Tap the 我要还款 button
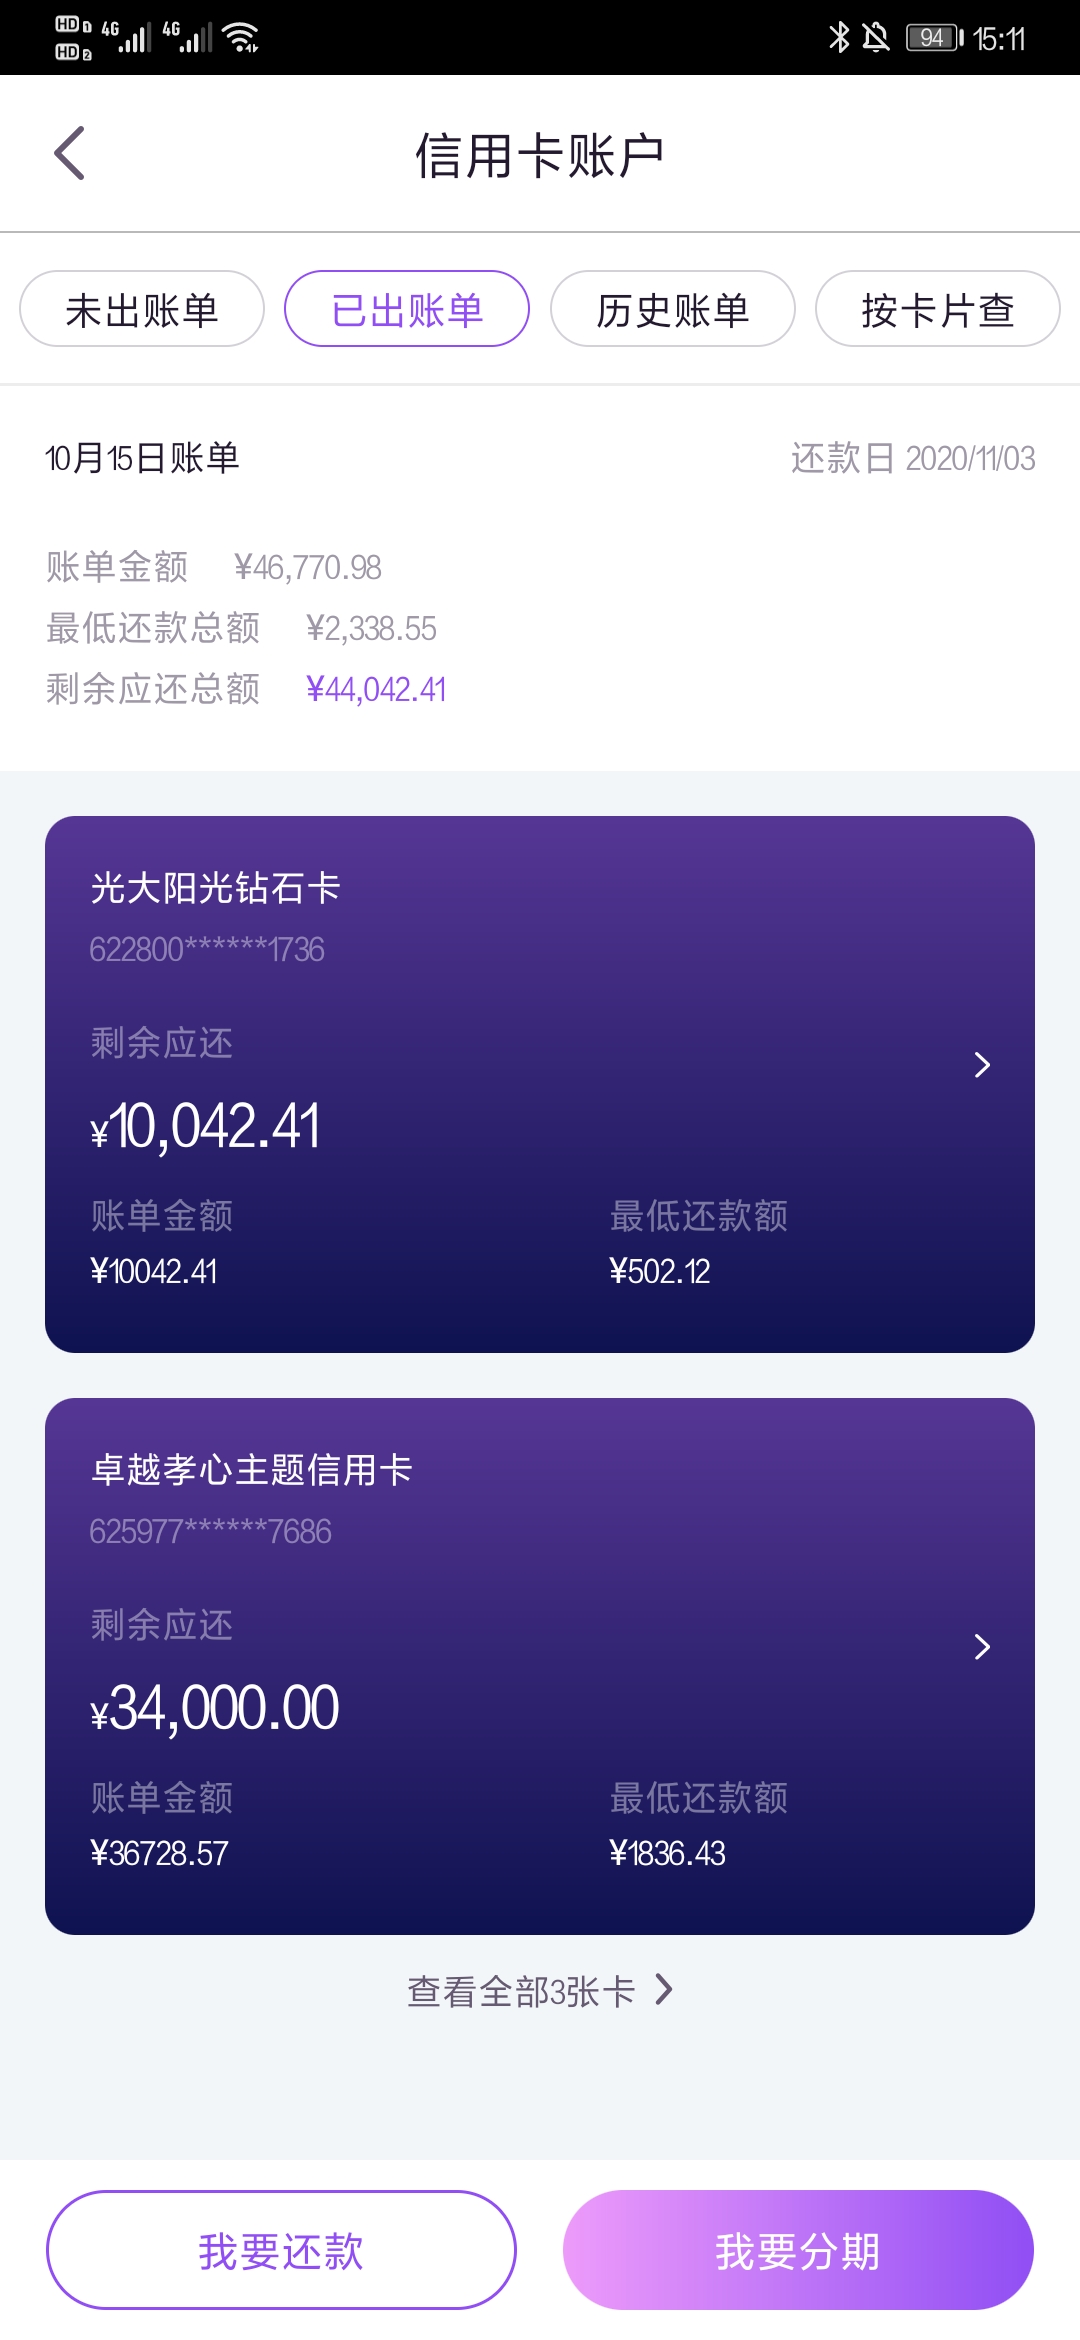This screenshot has height=2340, width=1080. [281, 2250]
